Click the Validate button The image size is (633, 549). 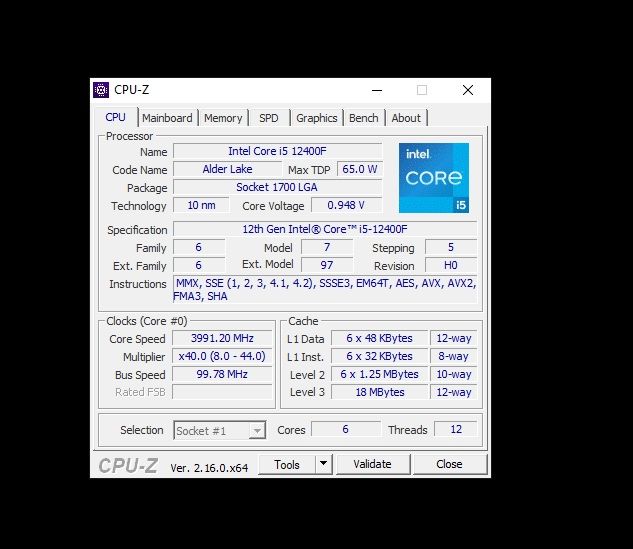(373, 464)
